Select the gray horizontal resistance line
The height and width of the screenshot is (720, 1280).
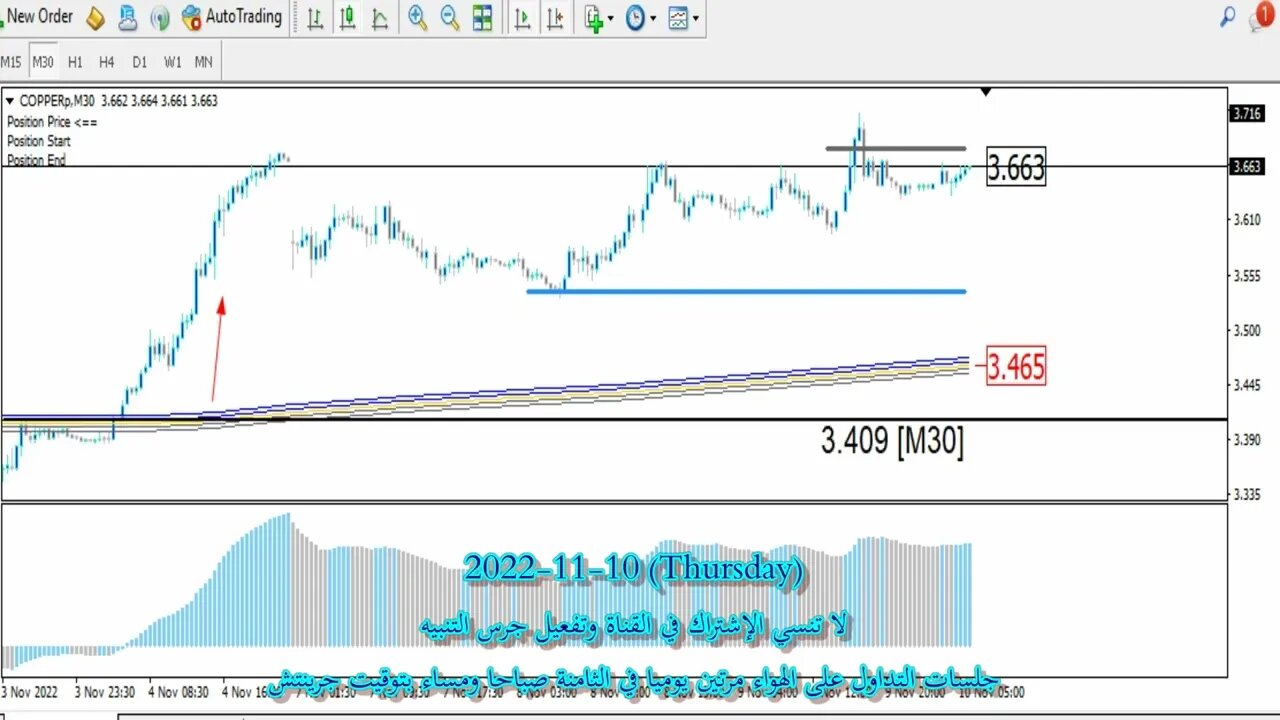coord(896,148)
